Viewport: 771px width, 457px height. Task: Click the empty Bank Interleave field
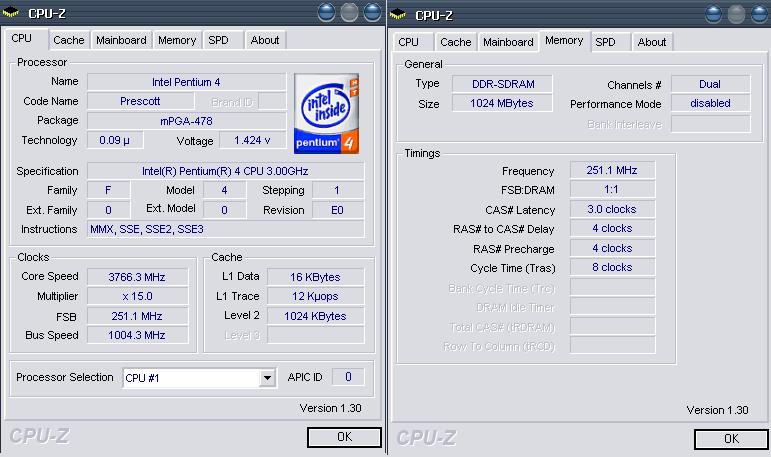tap(711, 124)
